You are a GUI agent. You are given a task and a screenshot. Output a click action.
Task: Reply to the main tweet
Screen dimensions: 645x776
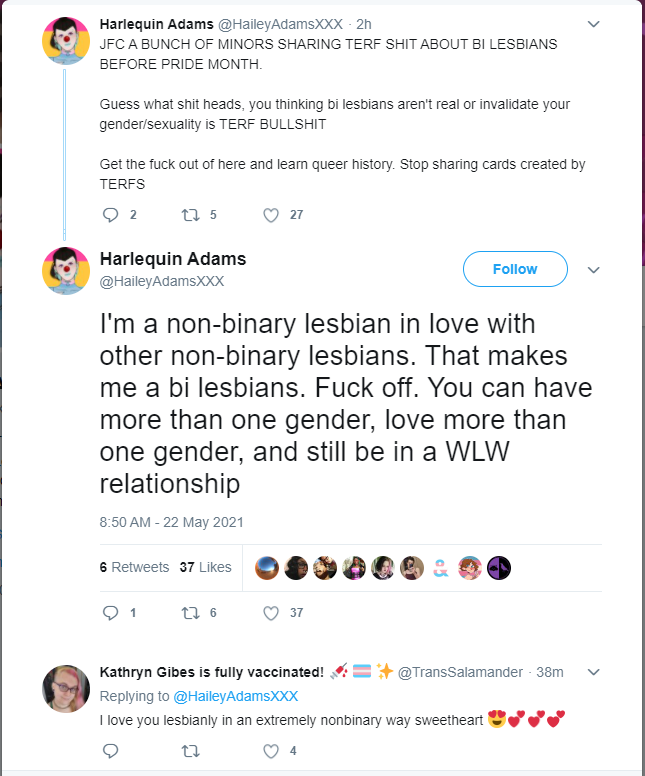[x=110, y=613]
